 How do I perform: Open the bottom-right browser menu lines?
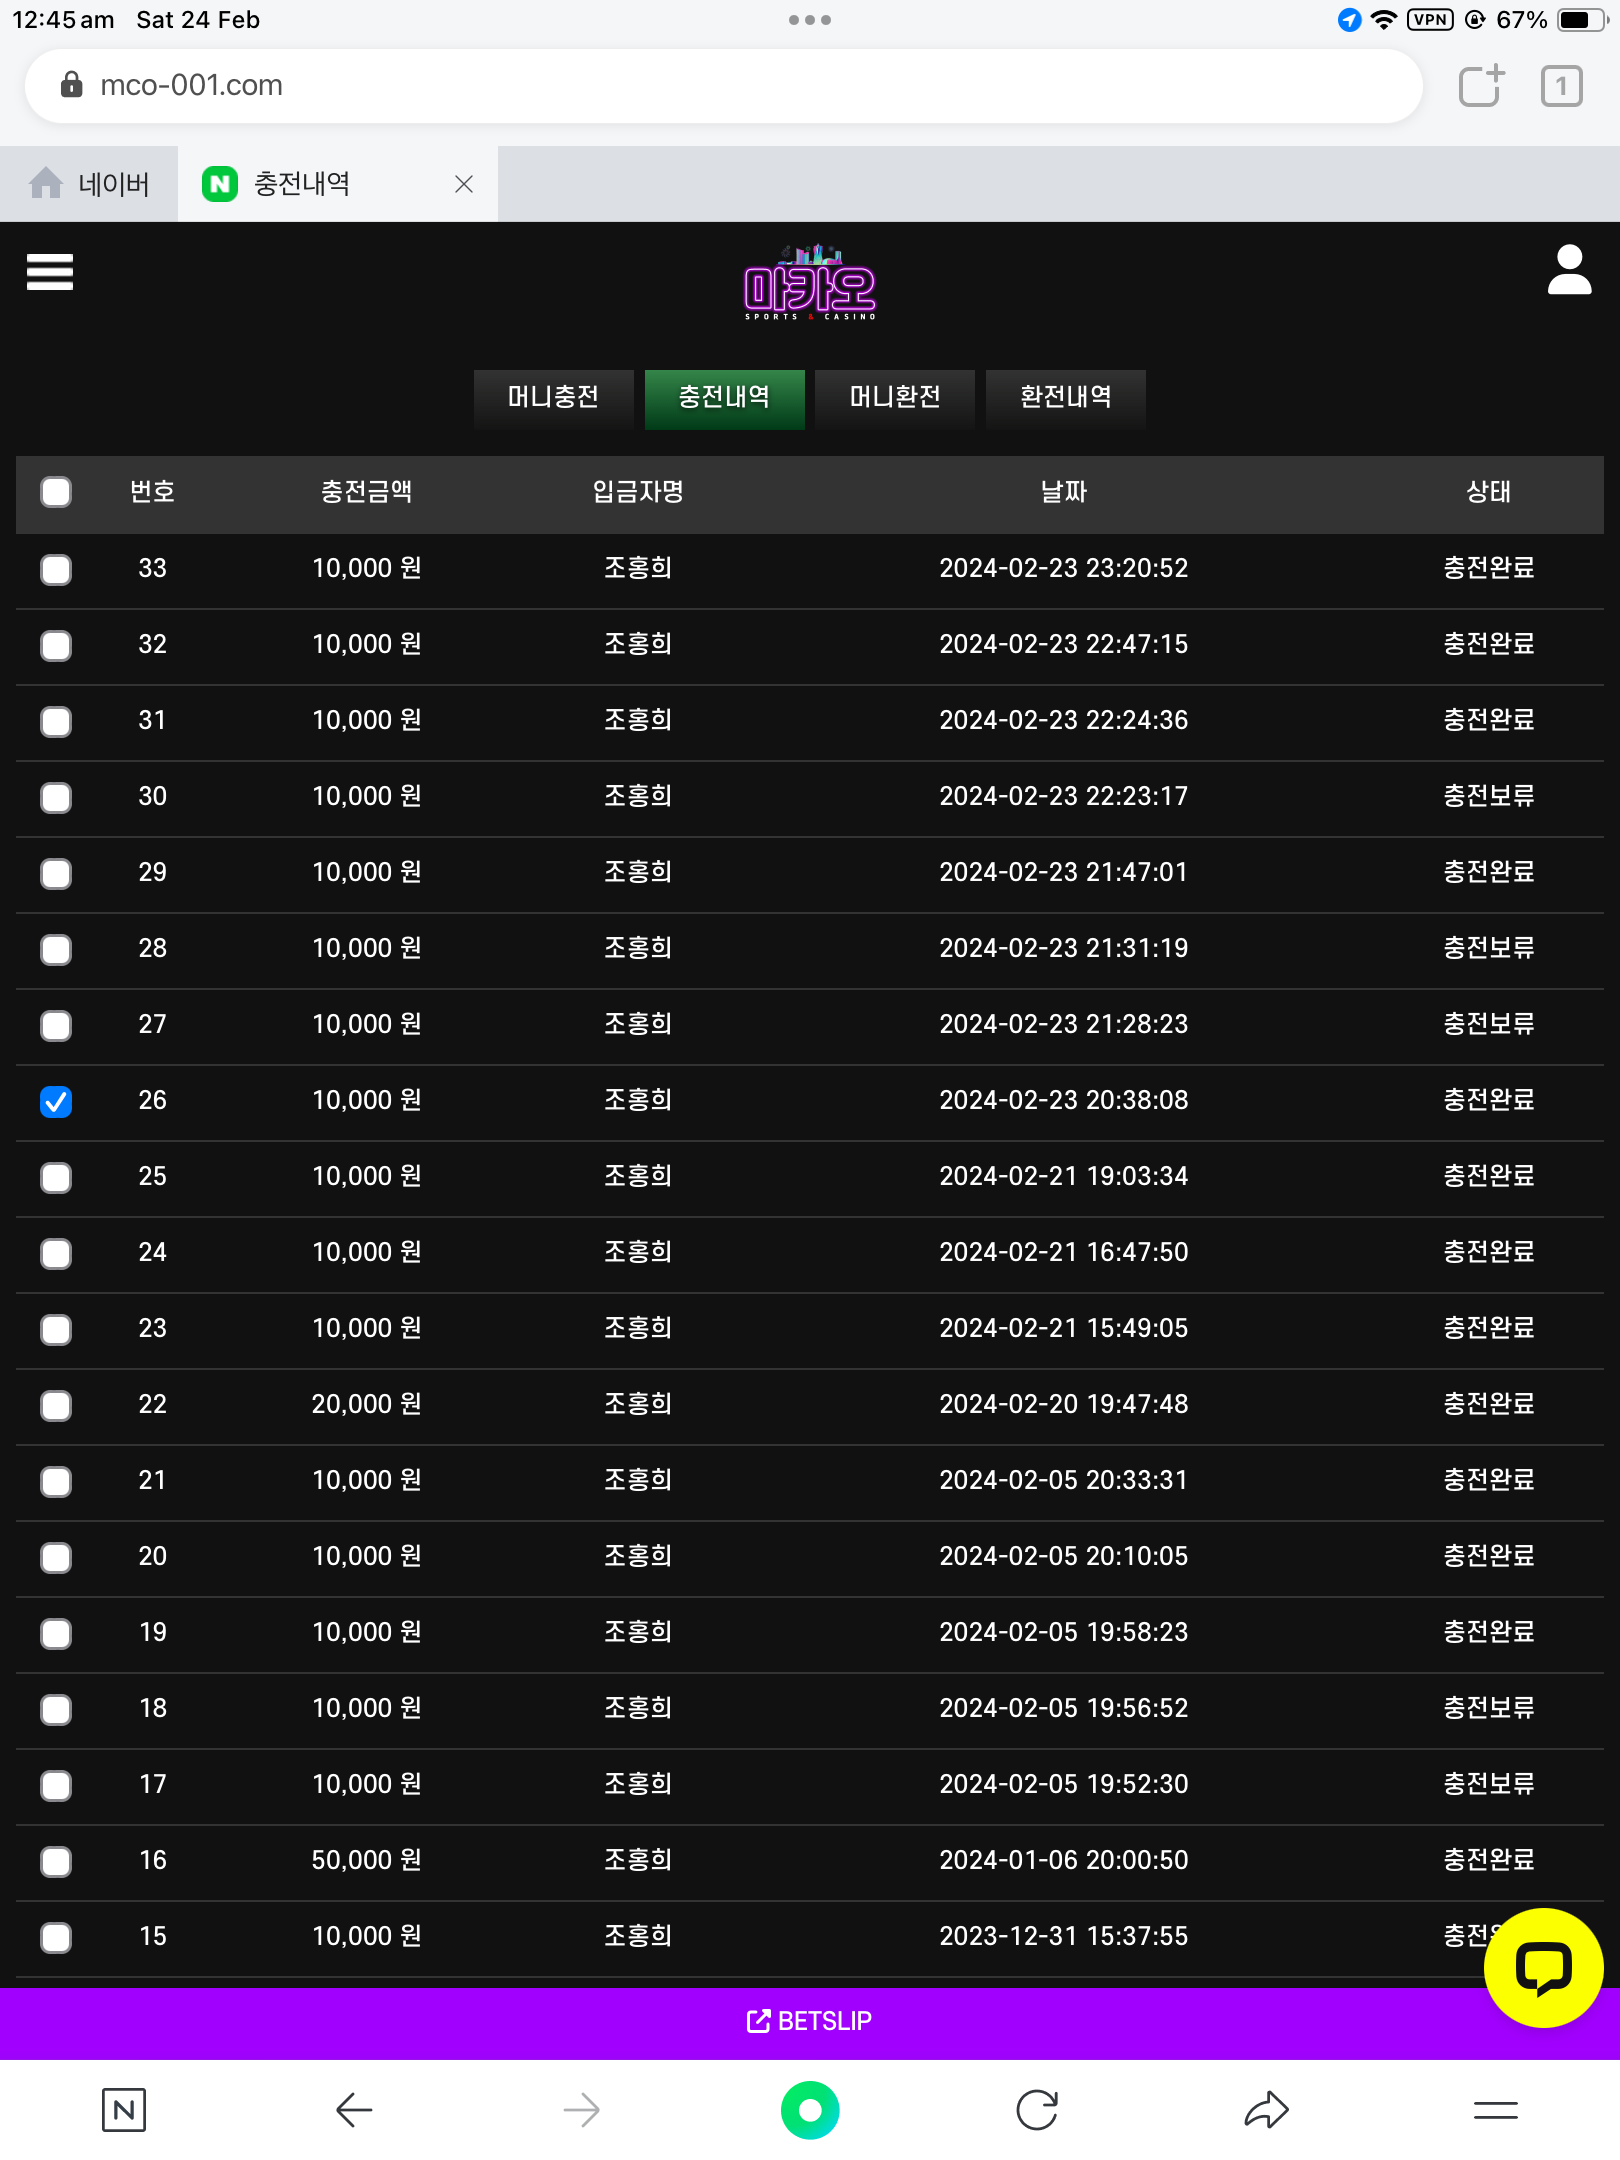tap(1495, 2110)
